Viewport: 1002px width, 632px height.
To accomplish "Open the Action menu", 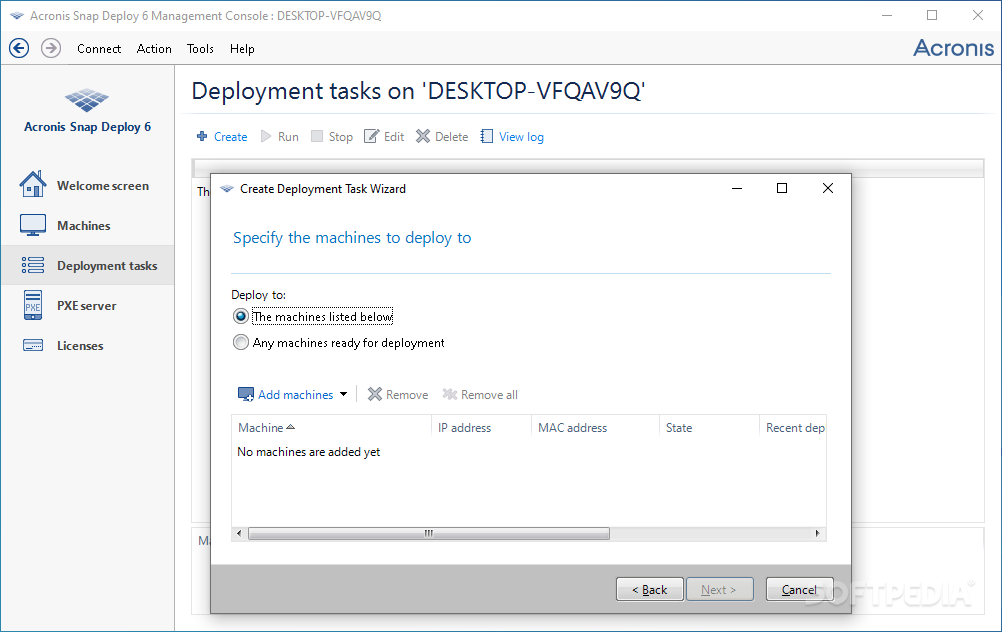I will point(154,49).
